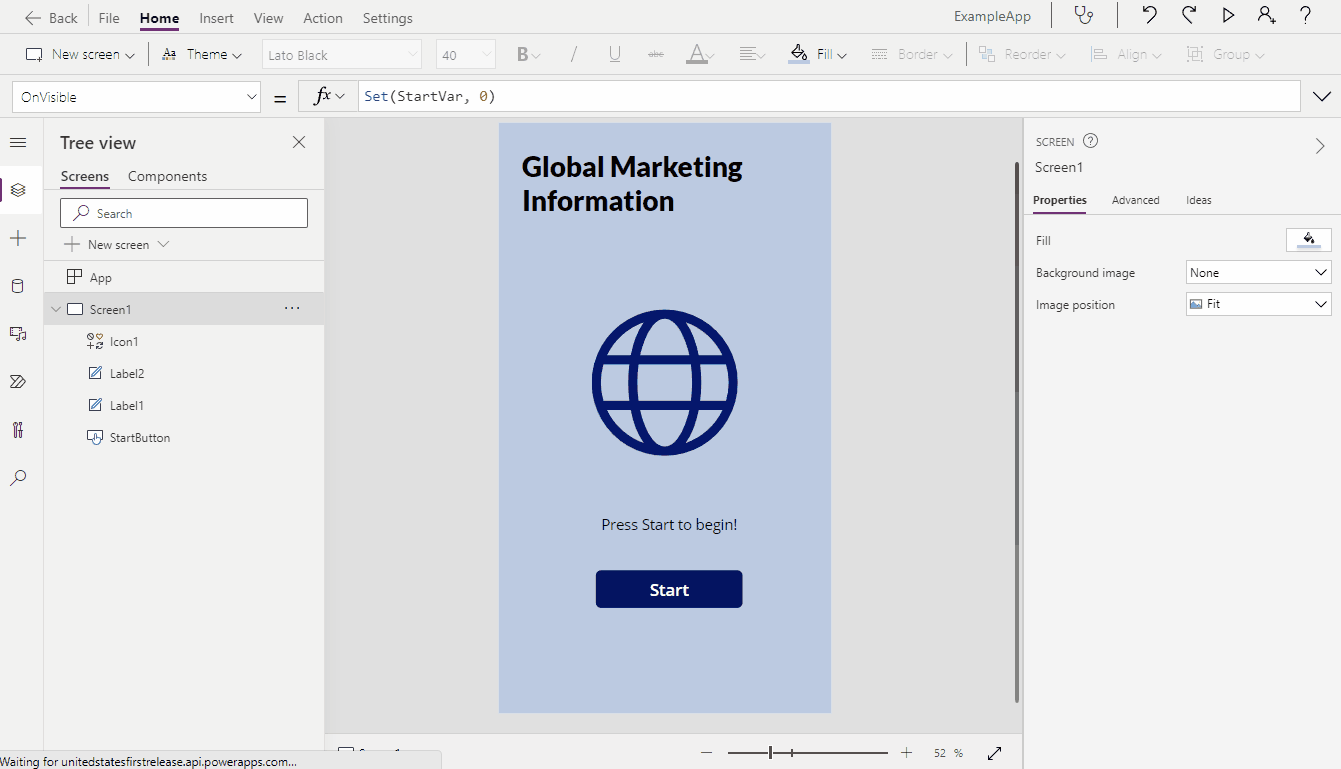Screen dimensions: 1341x769
Task: Open the property selector showing OnVisible
Action: (136, 96)
